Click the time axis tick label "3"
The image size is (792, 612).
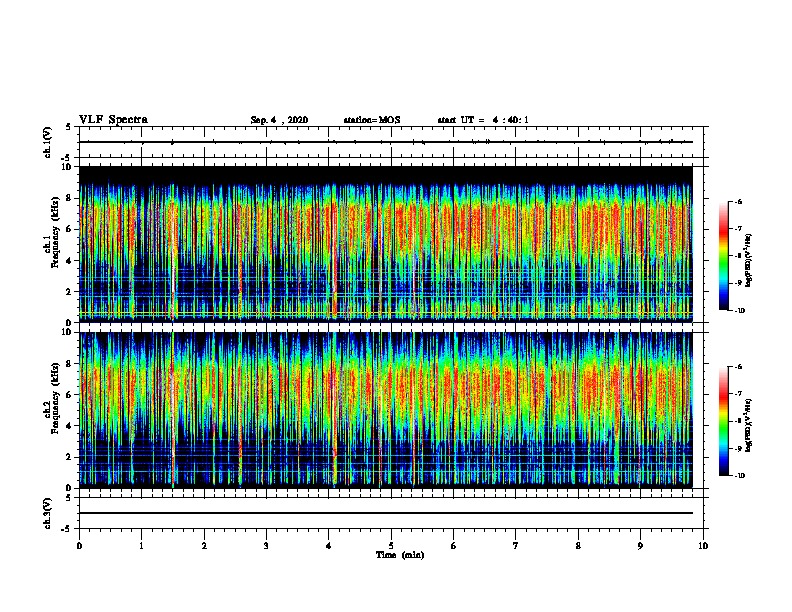[266, 546]
